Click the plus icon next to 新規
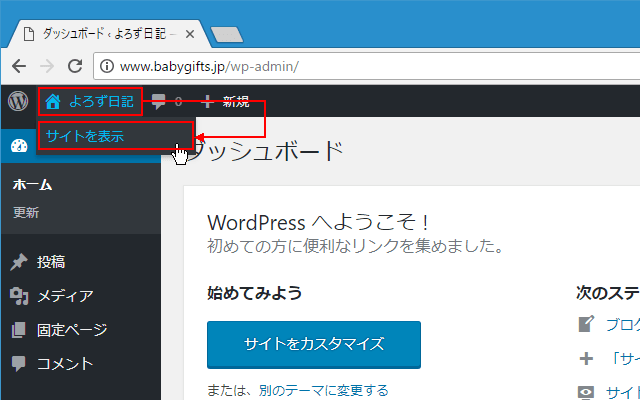This screenshot has width=640, height=400. click(208, 101)
